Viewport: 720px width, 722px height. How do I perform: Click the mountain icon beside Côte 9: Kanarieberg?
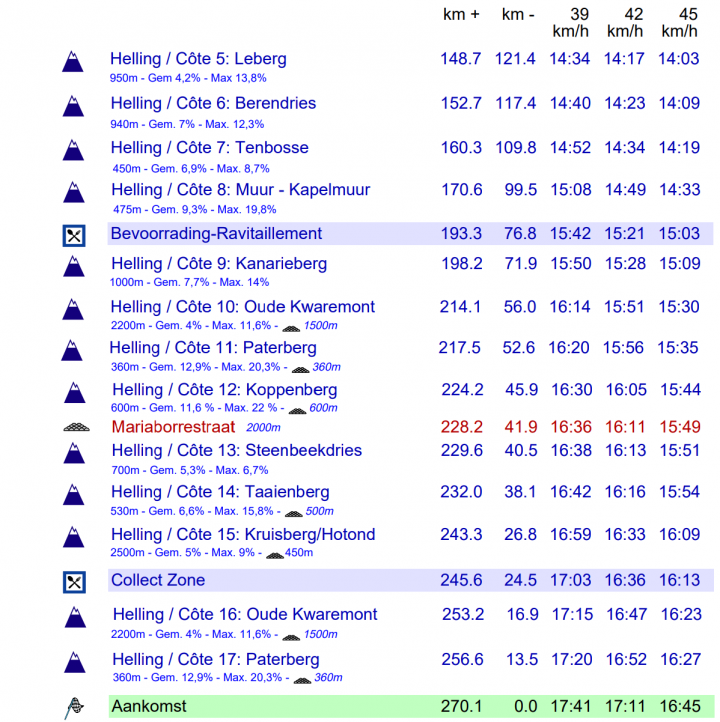(74, 266)
